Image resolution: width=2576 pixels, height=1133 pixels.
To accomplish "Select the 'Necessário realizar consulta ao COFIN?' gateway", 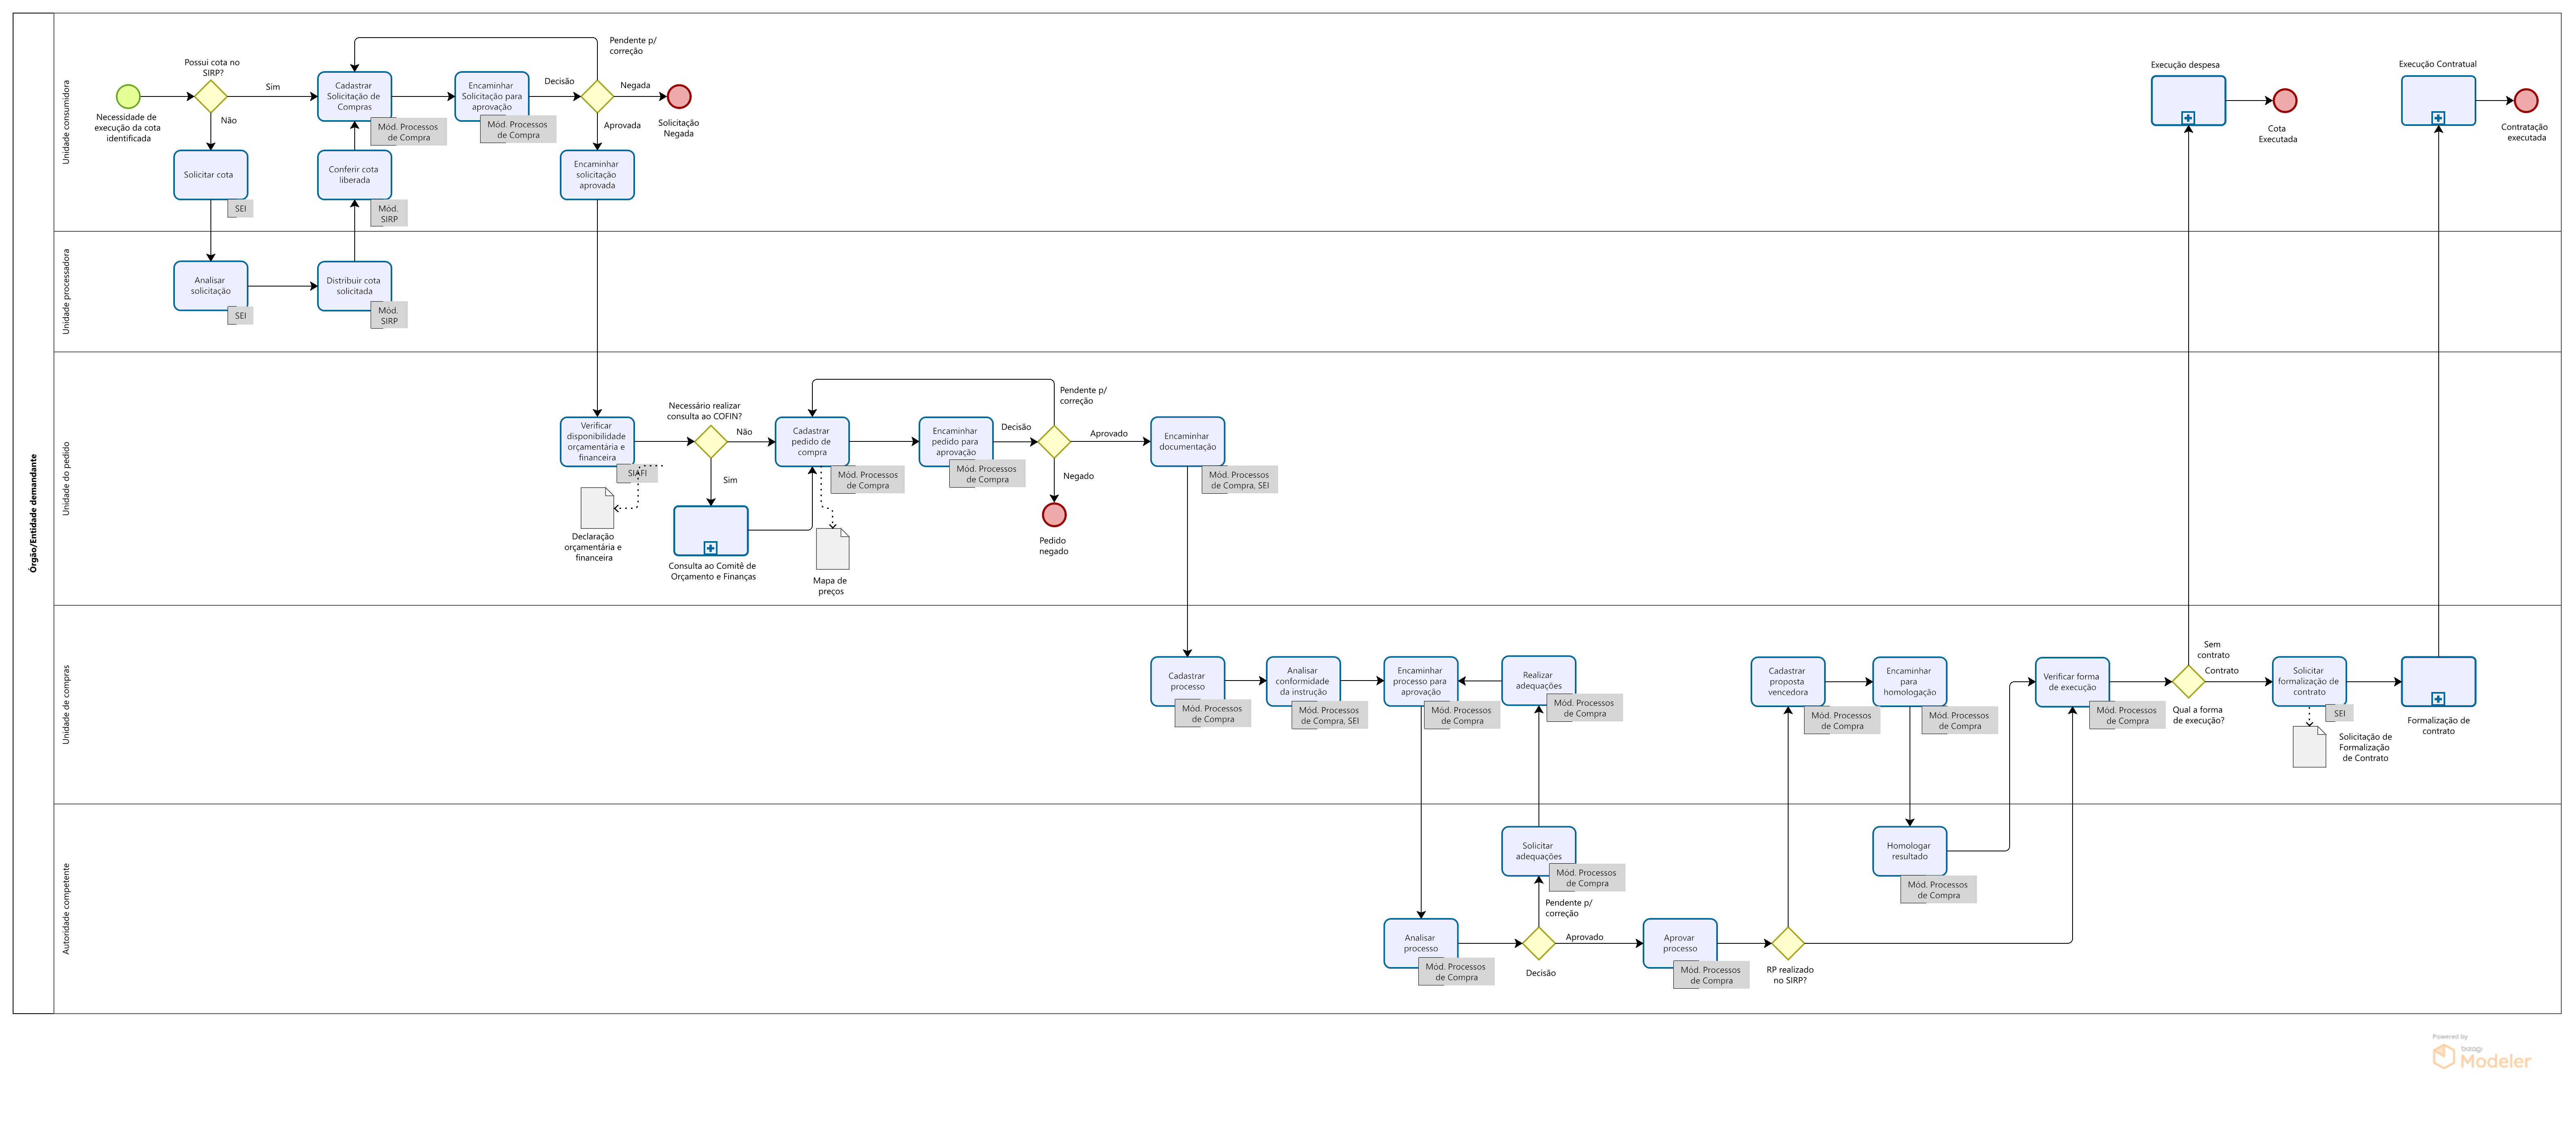I will (x=711, y=441).
